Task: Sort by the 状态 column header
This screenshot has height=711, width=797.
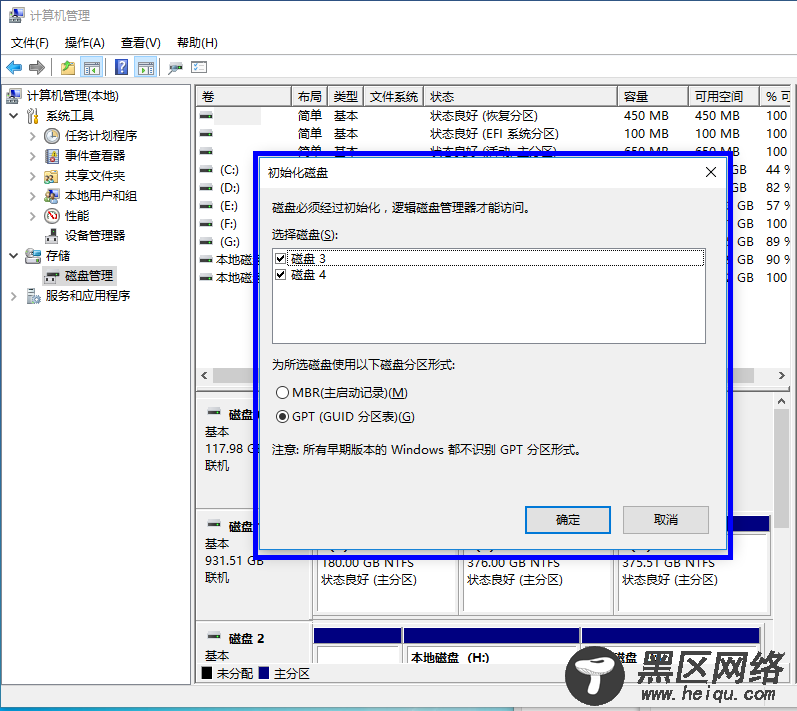Action: [520, 97]
